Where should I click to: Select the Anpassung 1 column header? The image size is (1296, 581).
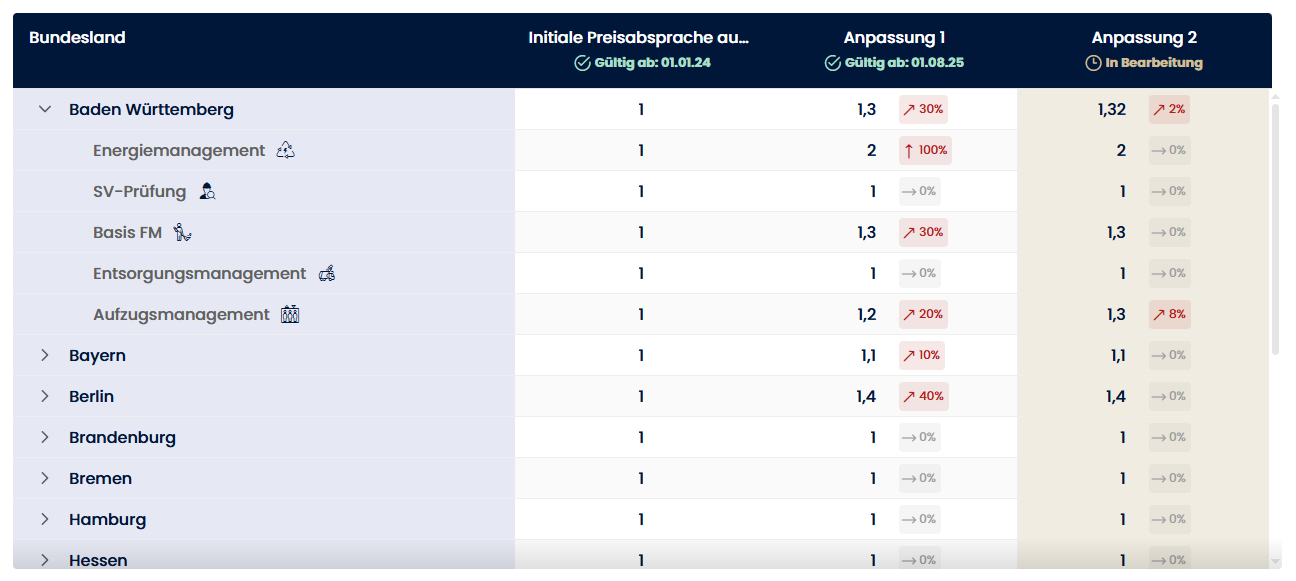(x=894, y=38)
